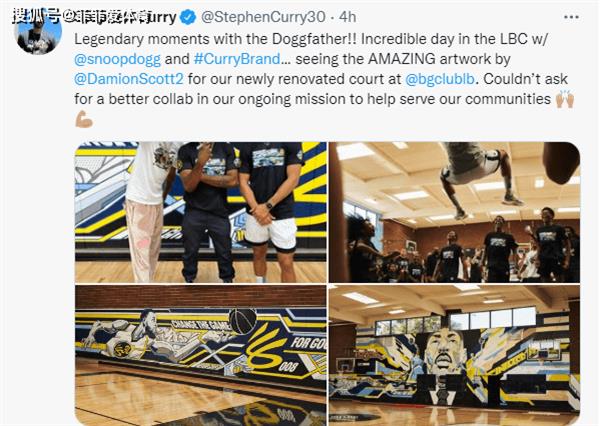600x426 pixels.
Task: Click the flexed bicep emoji
Action: (84, 119)
